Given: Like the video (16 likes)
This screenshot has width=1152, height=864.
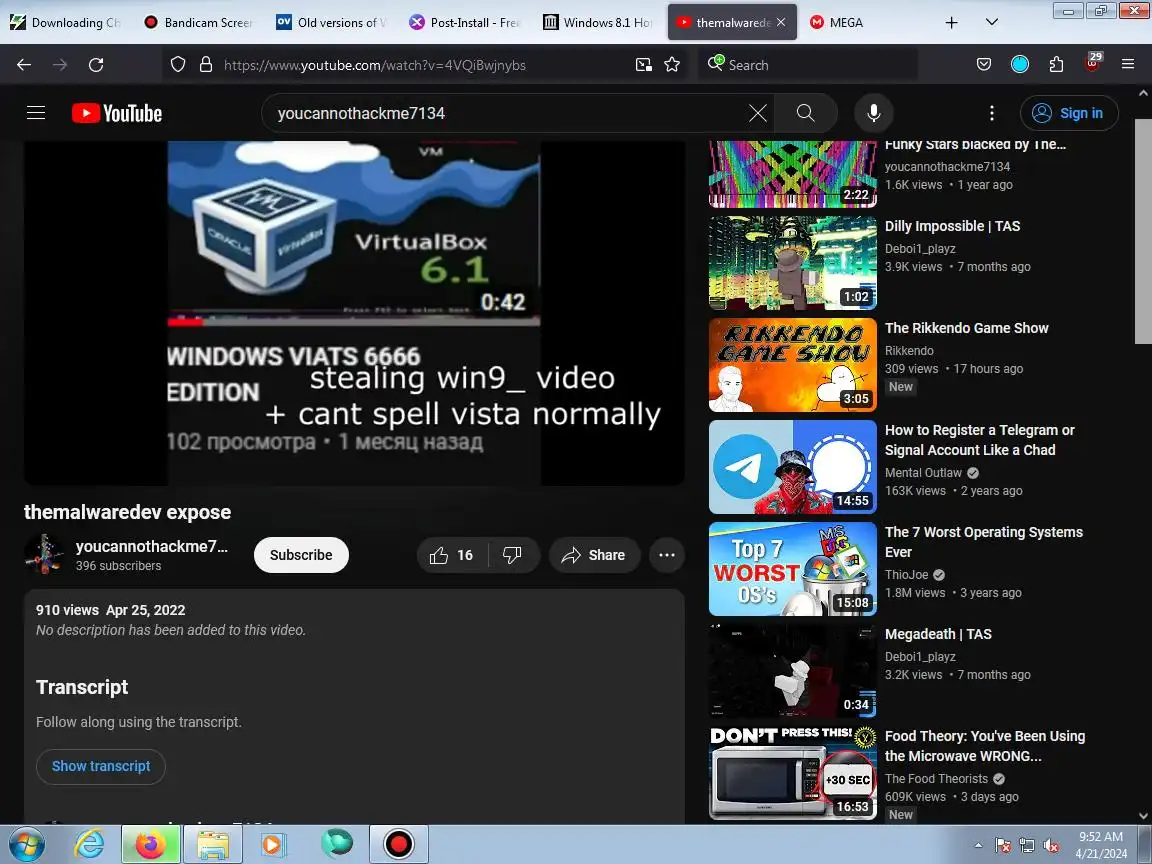Looking at the screenshot, I should pos(452,555).
